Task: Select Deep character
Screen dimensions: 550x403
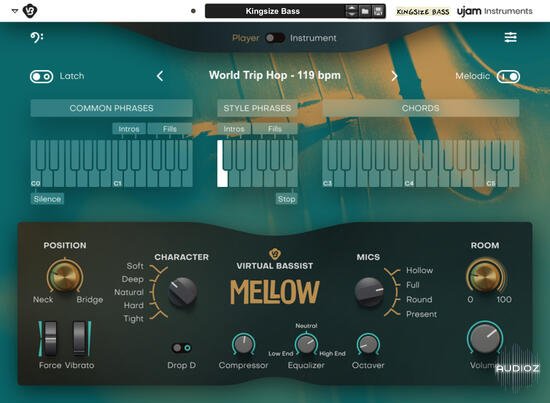Action: coord(133,279)
